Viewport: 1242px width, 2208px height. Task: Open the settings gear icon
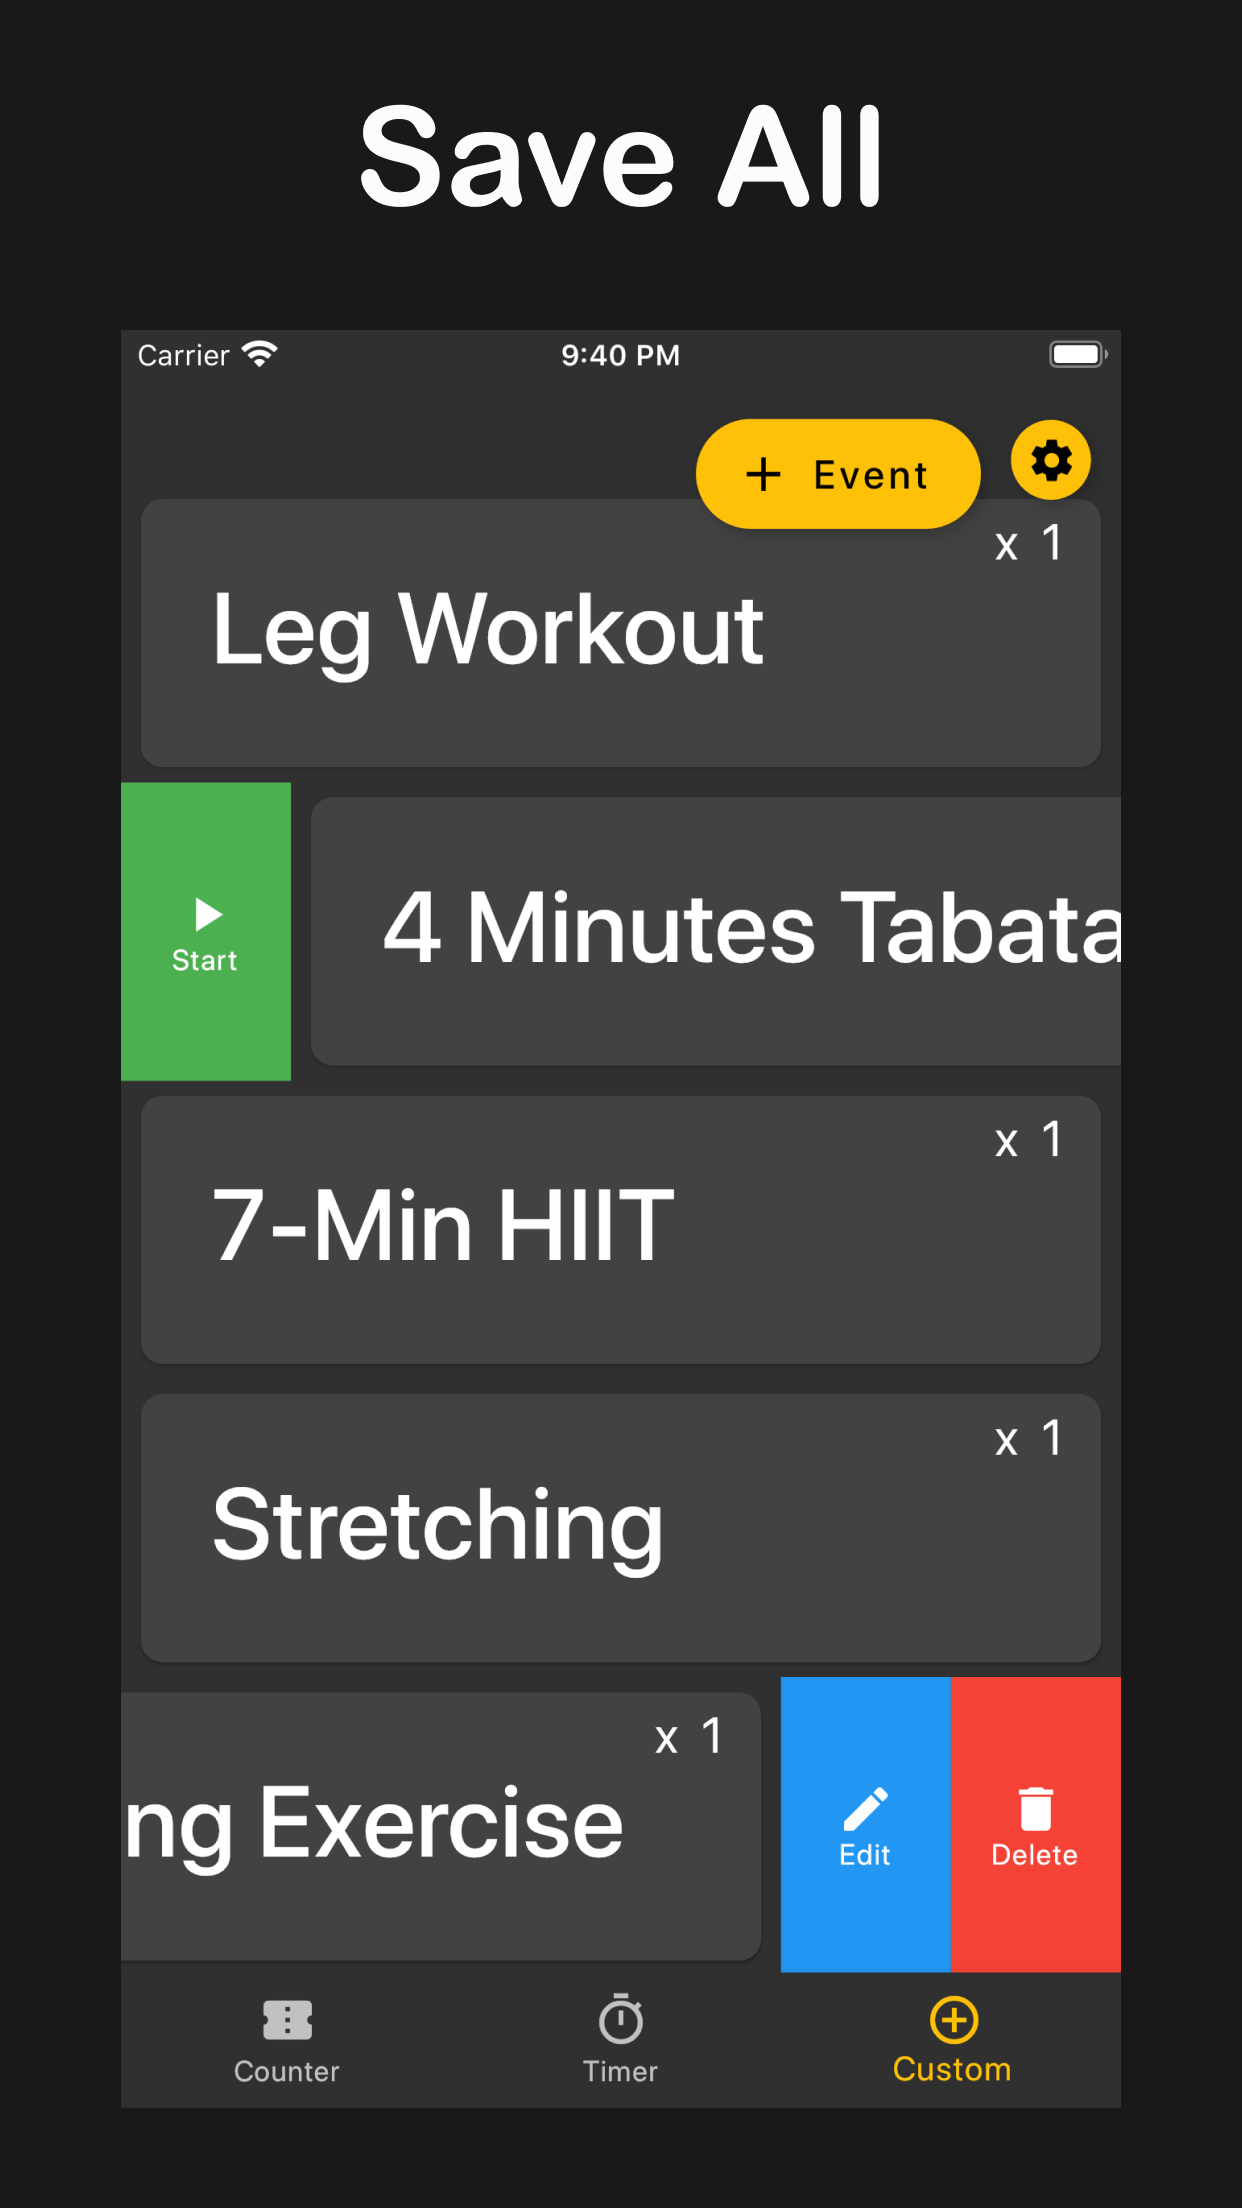point(1050,461)
